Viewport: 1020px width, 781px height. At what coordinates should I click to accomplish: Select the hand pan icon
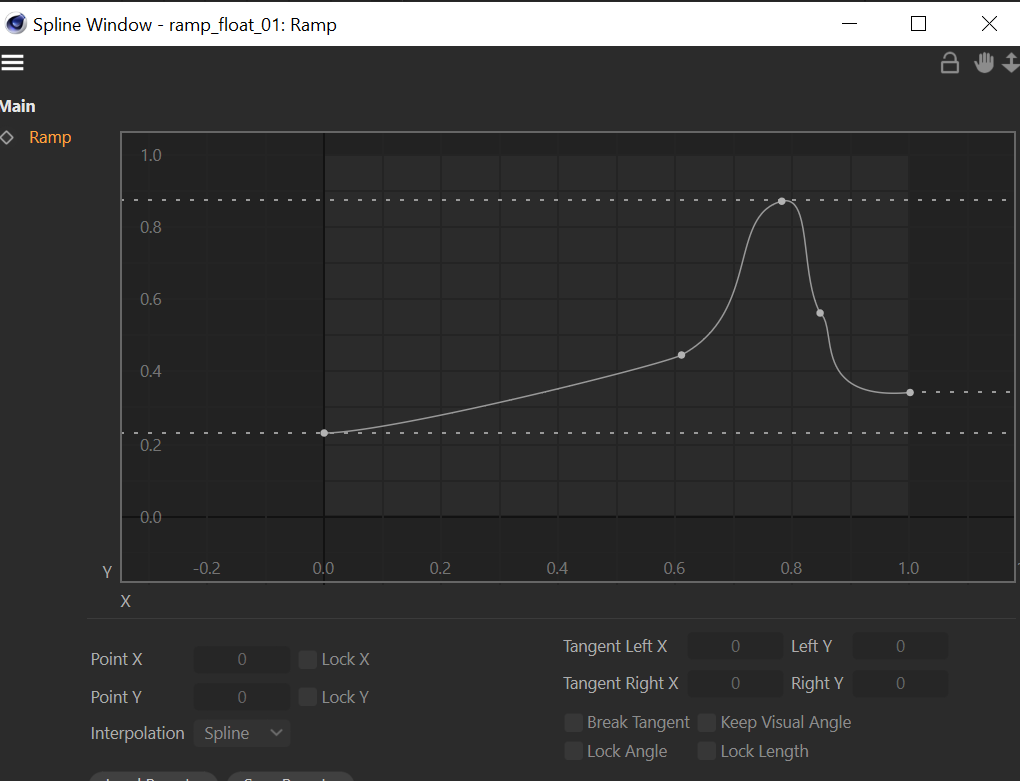[984, 62]
